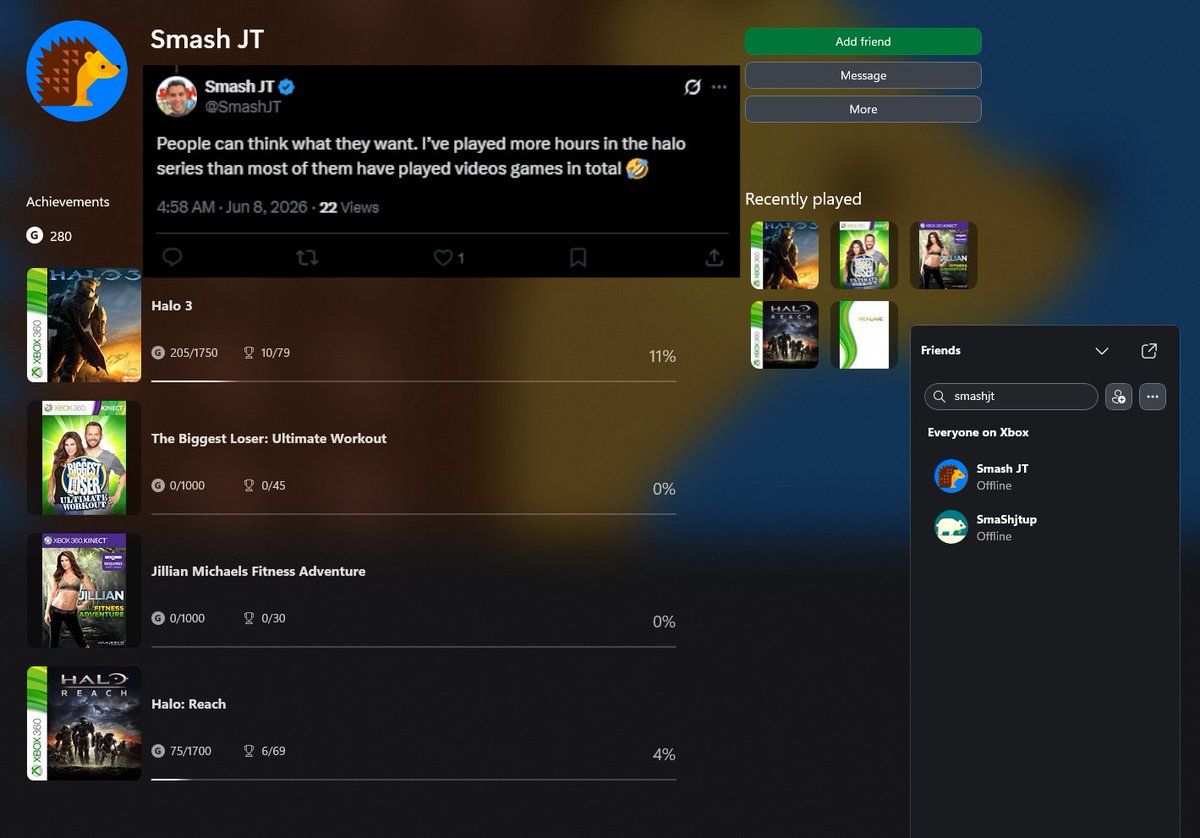Click the @SmashJT handle
Image resolution: width=1200 pixels, height=838 pixels.
pos(243,106)
